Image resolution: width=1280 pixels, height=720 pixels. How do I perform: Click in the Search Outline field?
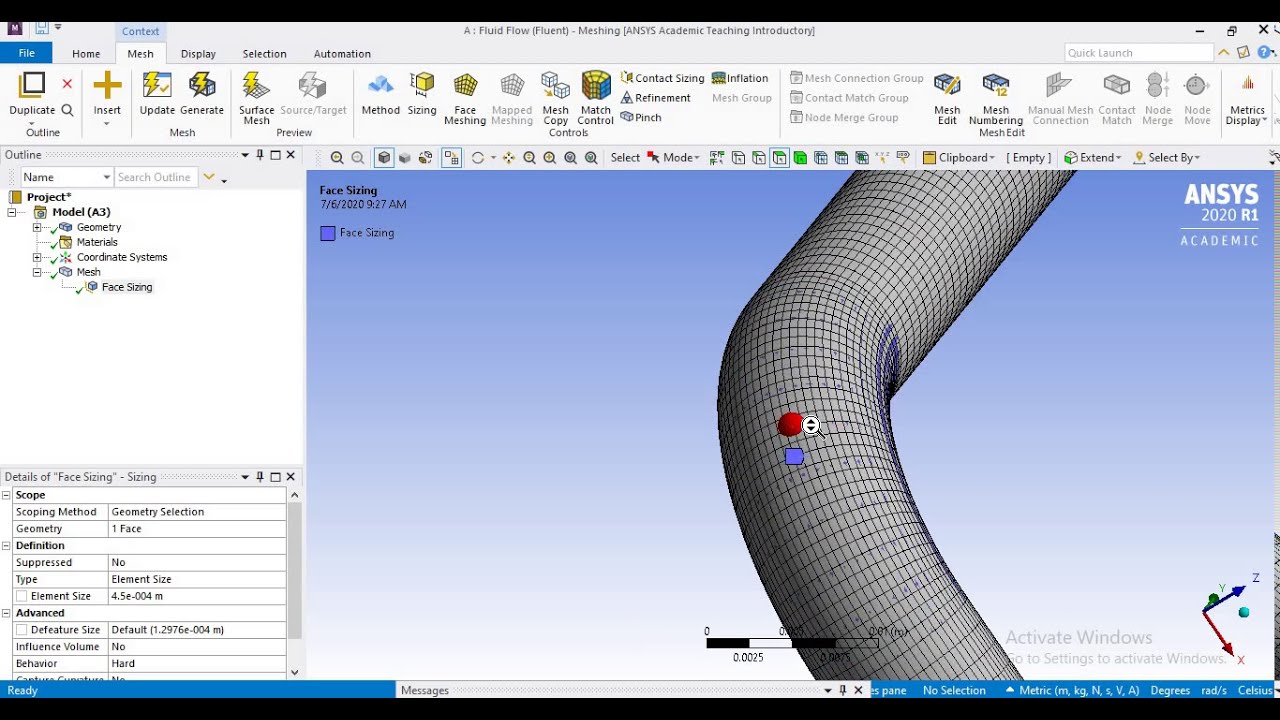click(156, 177)
